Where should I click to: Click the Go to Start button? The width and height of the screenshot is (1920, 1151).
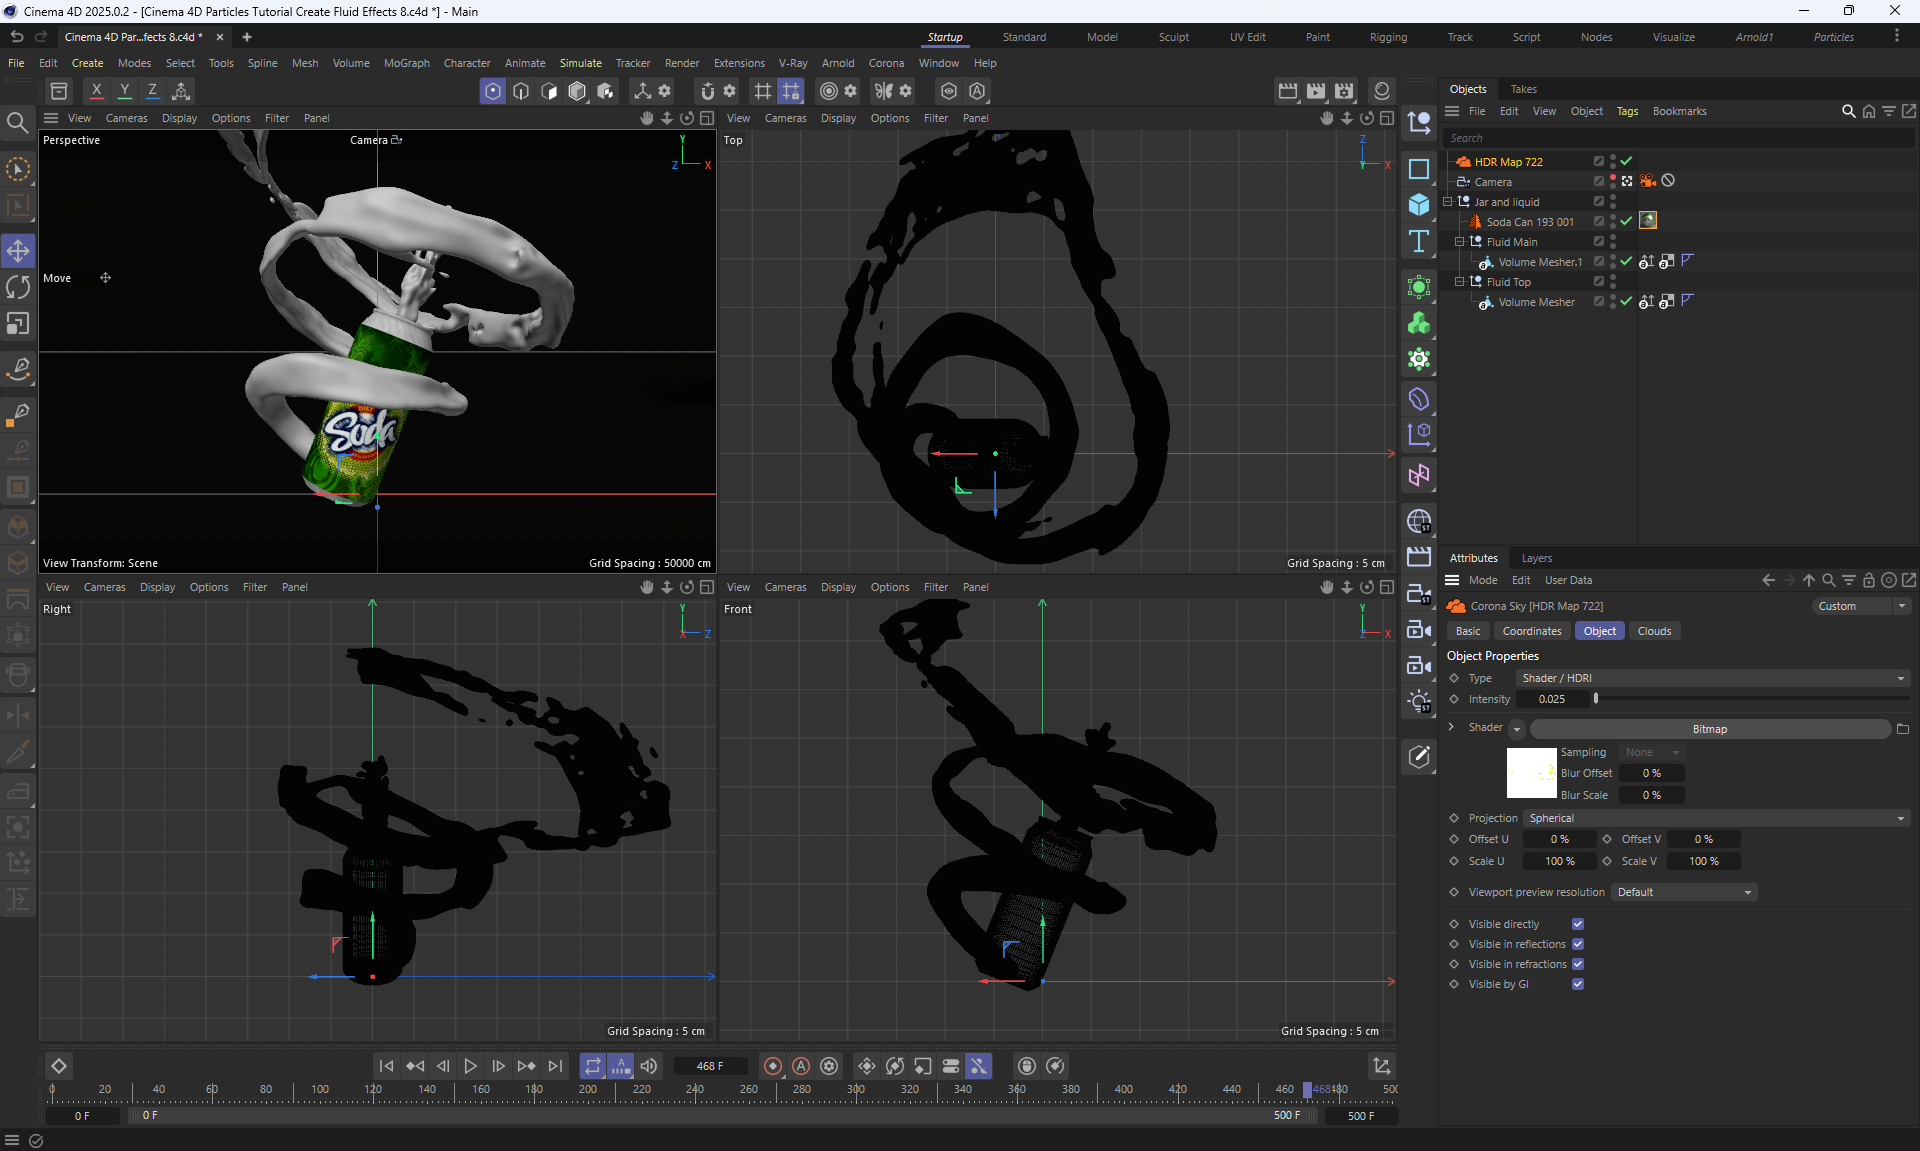point(386,1066)
